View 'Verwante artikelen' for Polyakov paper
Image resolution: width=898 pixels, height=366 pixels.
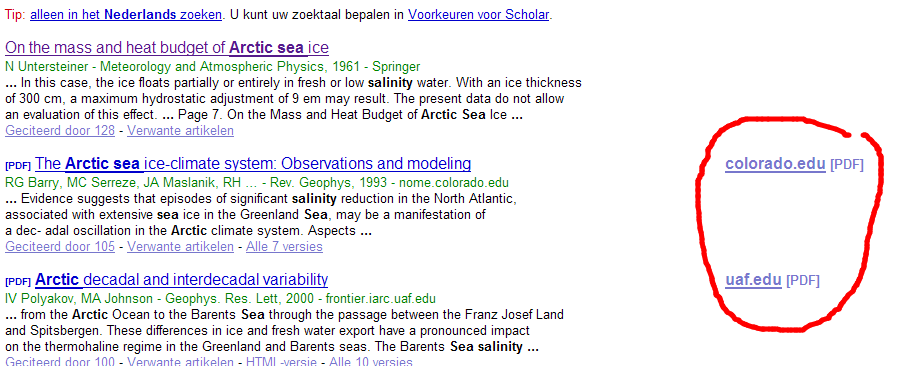coord(180,362)
